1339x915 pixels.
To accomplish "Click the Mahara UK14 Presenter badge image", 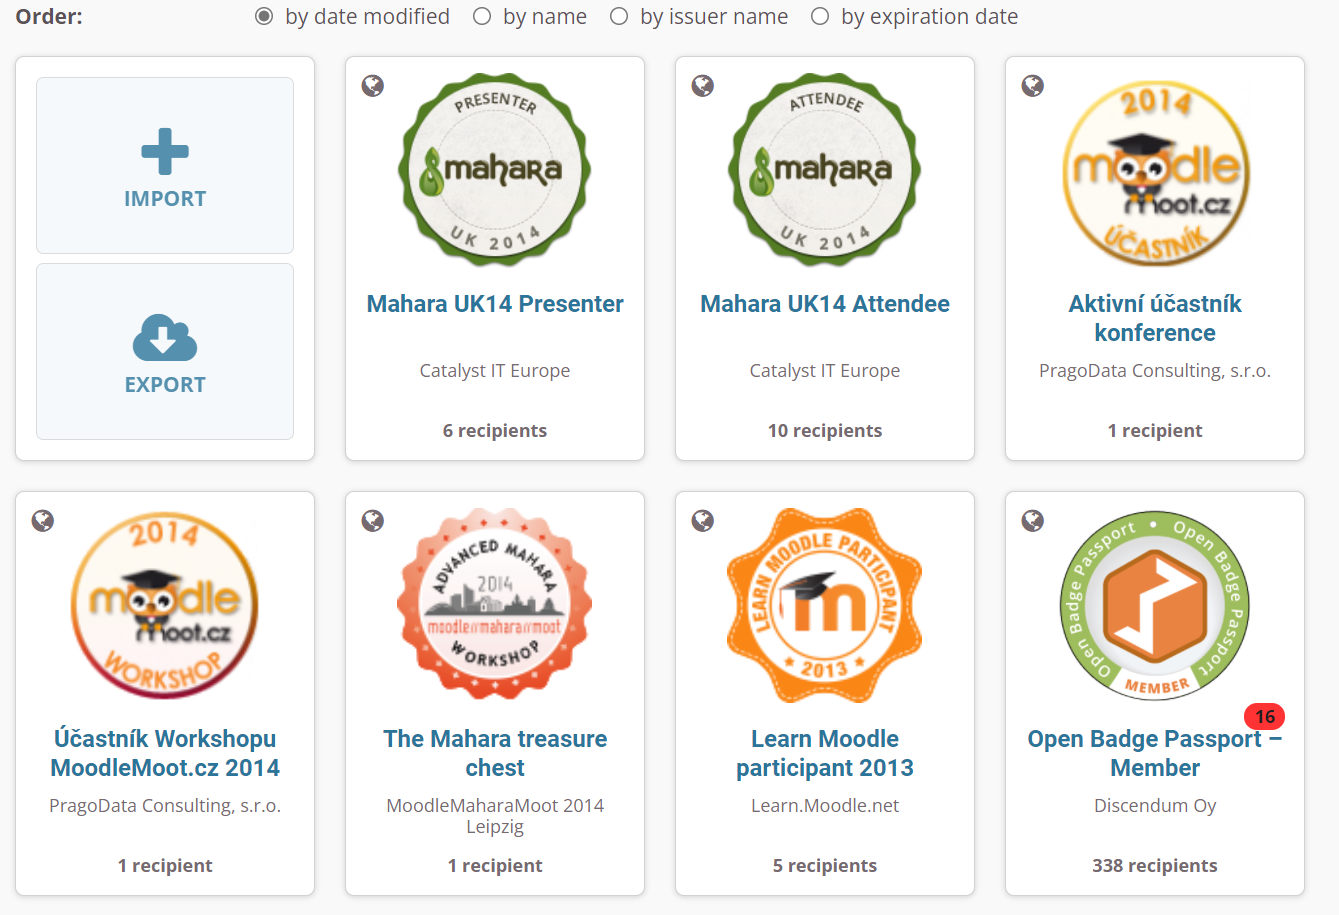I will (494, 170).
